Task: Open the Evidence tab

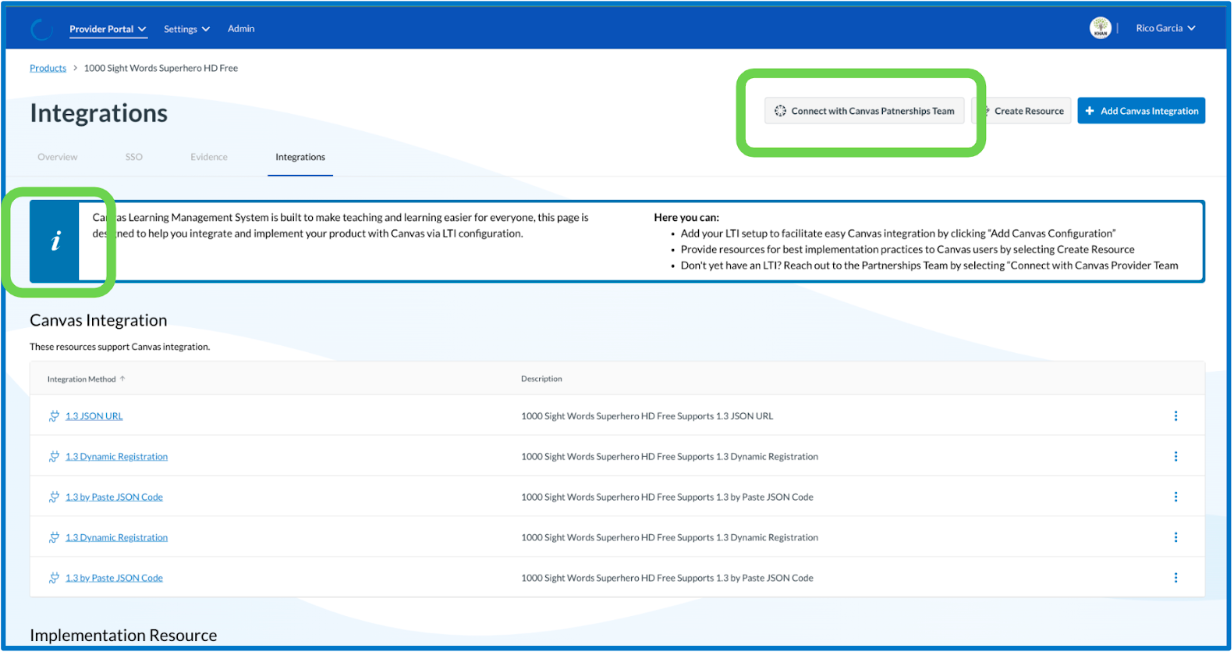Action: tap(209, 157)
